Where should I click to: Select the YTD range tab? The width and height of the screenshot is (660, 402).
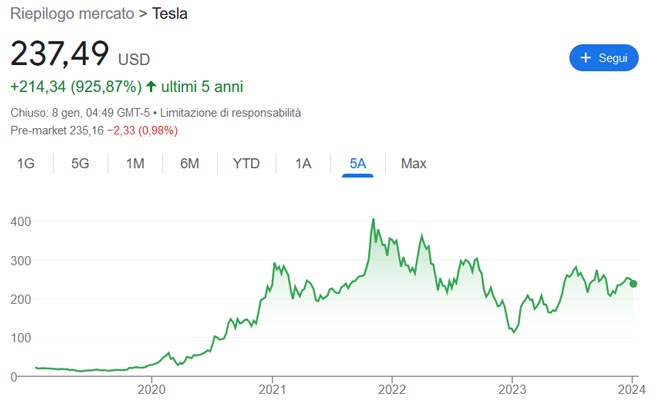pyautogui.click(x=247, y=163)
